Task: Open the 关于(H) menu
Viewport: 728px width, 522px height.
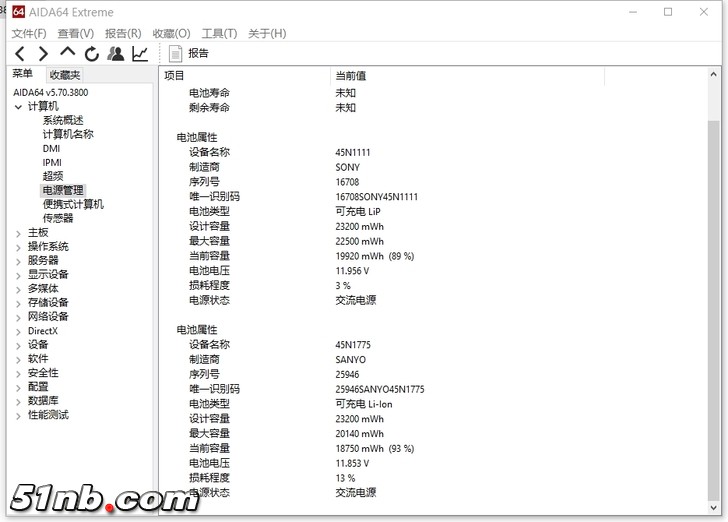Action: [x=267, y=33]
